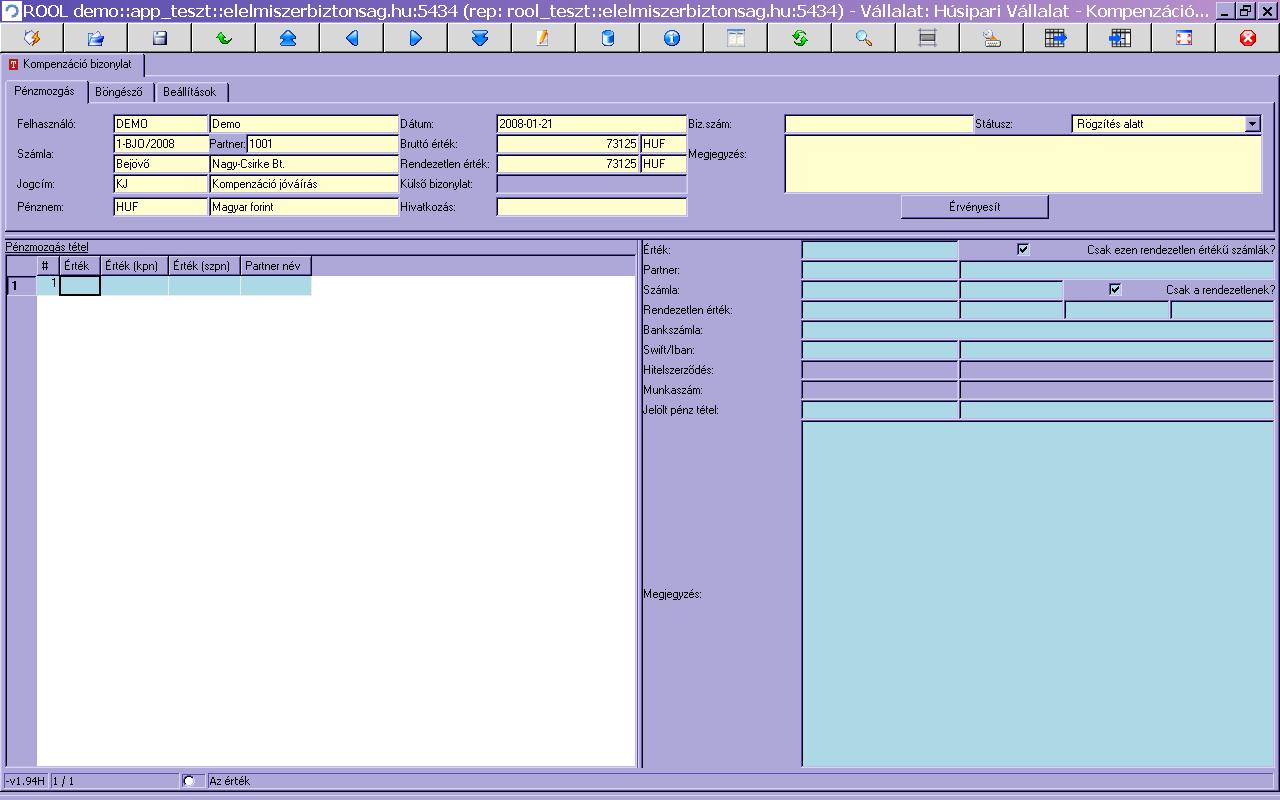The image size is (1280, 800).
Task: Click the Hivatkozás text field
Action: (591, 207)
